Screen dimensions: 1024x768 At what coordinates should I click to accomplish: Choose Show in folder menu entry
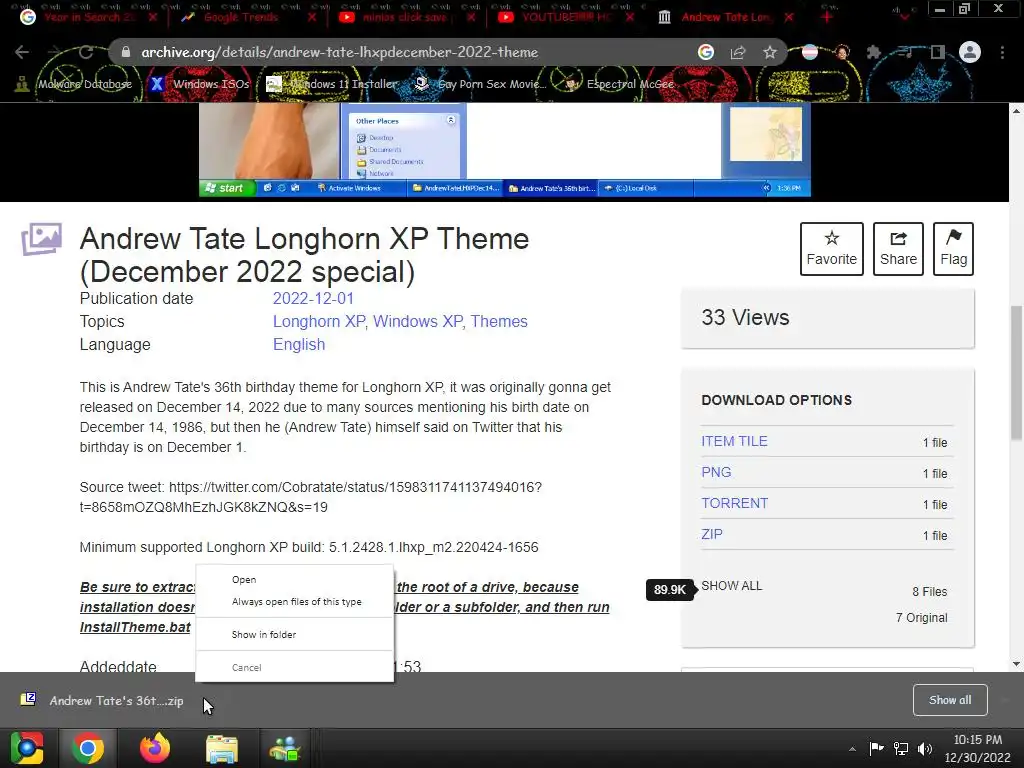pos(295,634)
